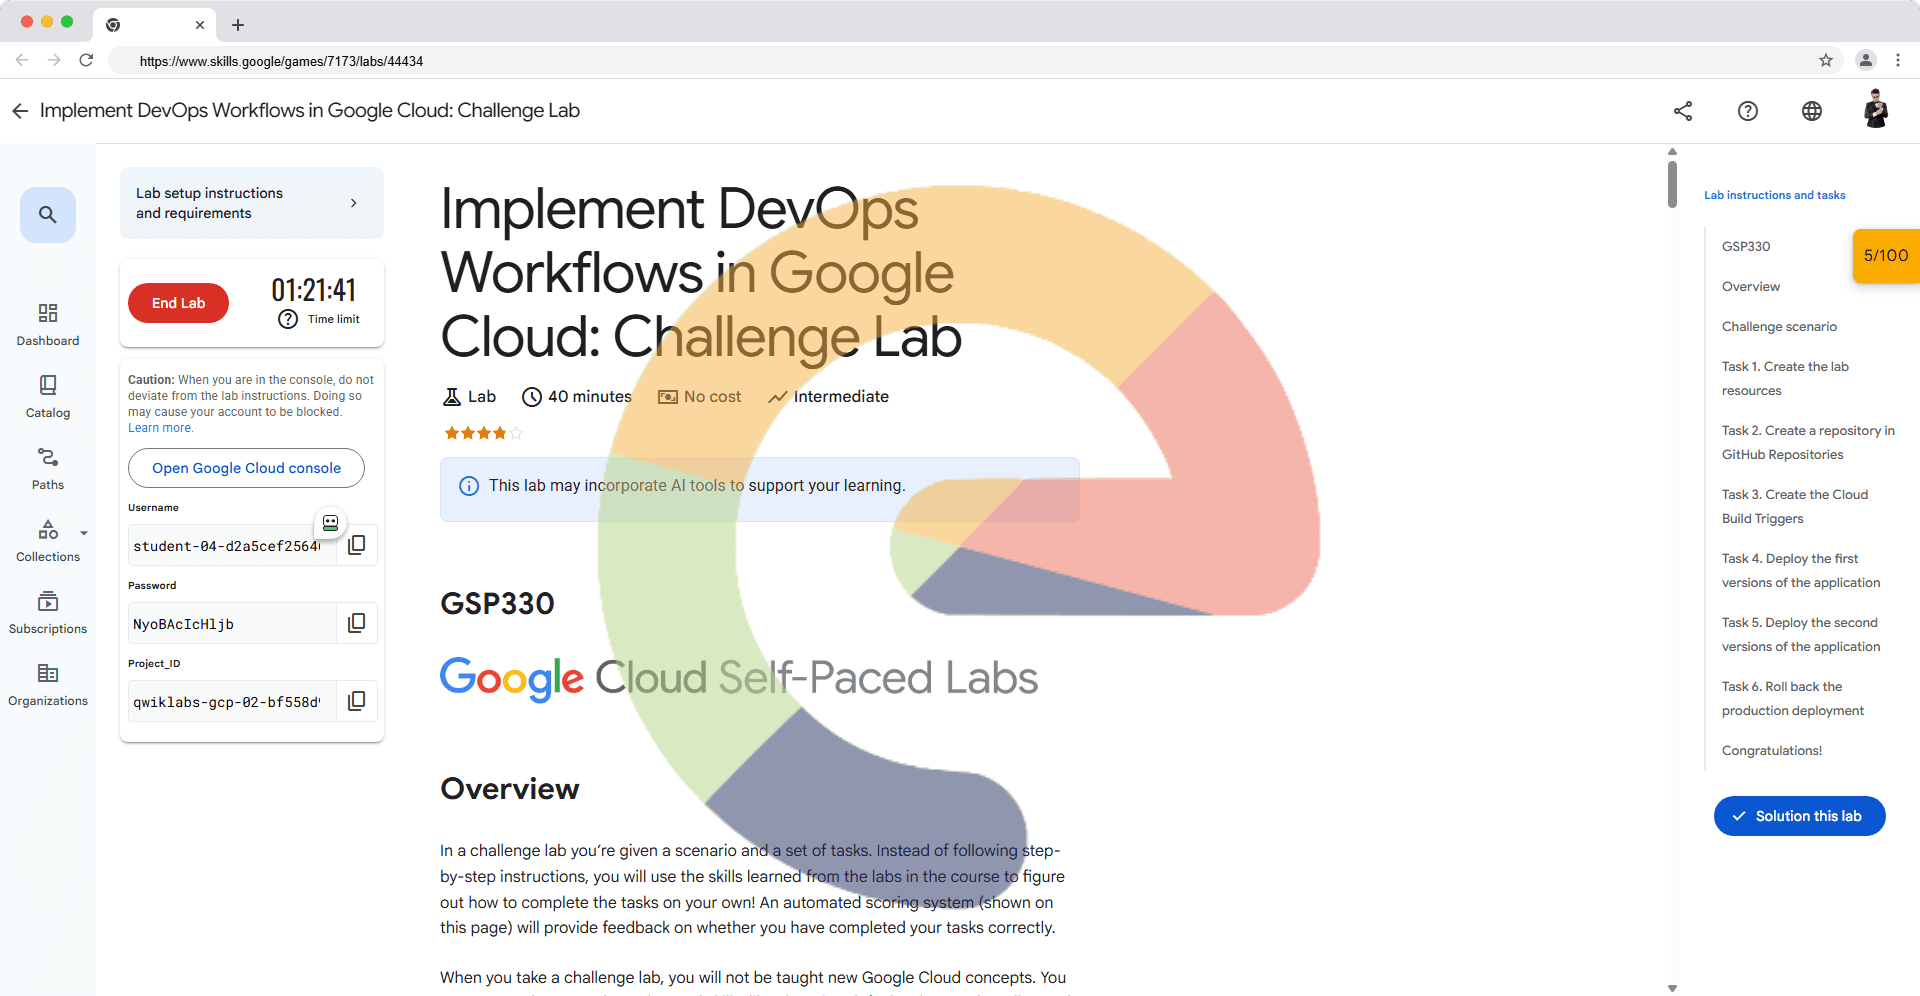This screenshot has width=1920, height=996.
Task: Jump to Task 5 Deploy second versions
Action: click(x=1801, y=634)
